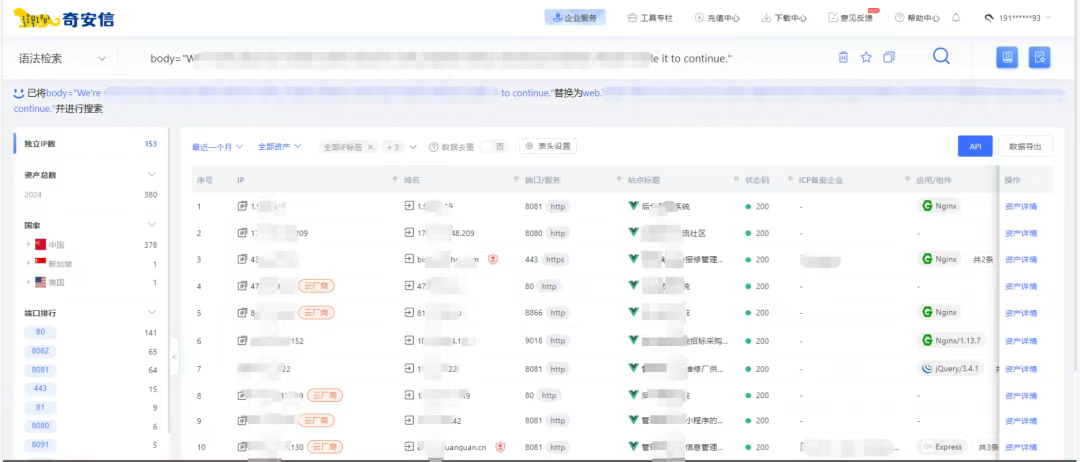Open 最近一个月 time range dropdown

(218, 147)
